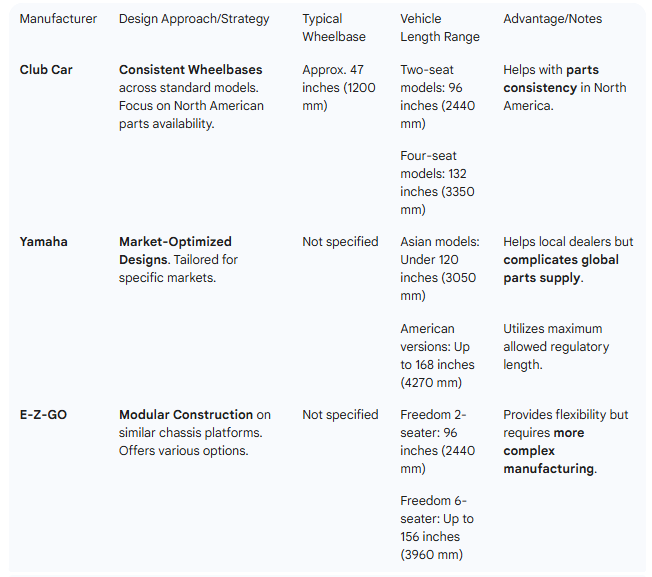
Task: Click the bold complicates global parts supply text
Action: tap(560, 268)
